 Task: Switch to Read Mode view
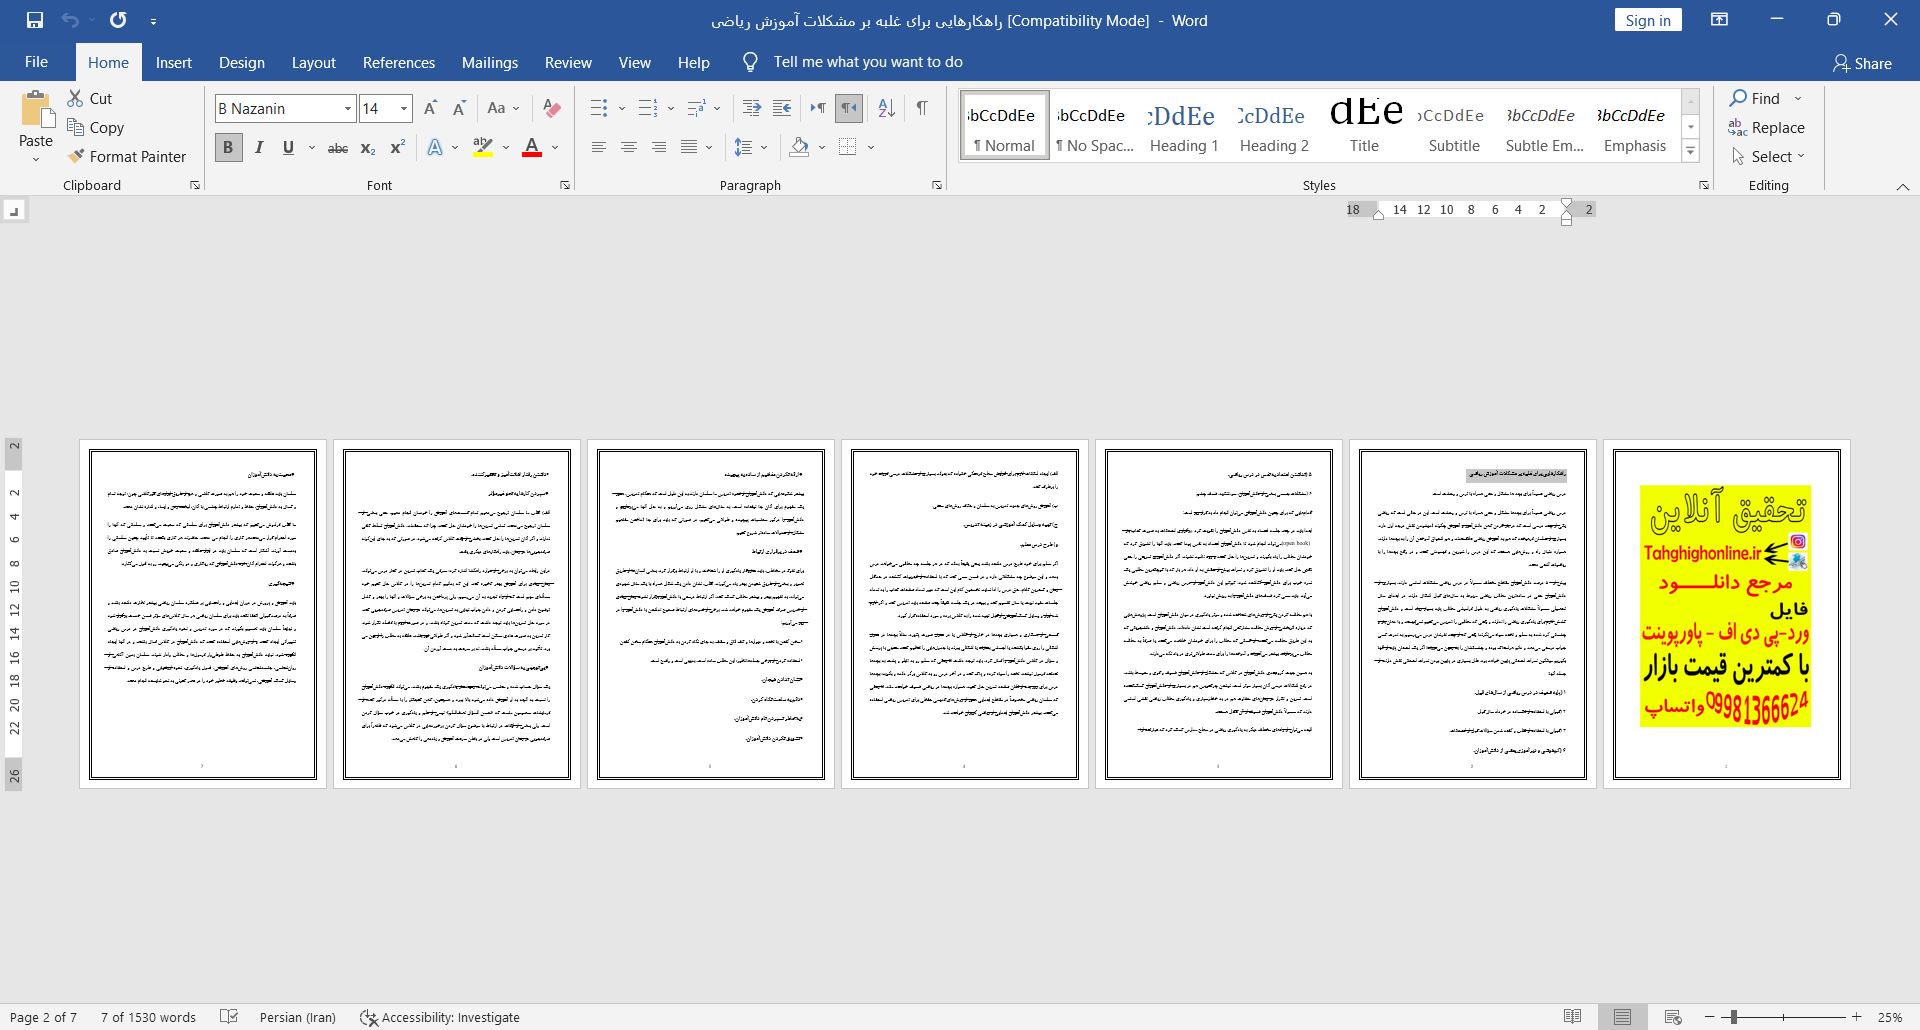(x=1573, y=1017)
